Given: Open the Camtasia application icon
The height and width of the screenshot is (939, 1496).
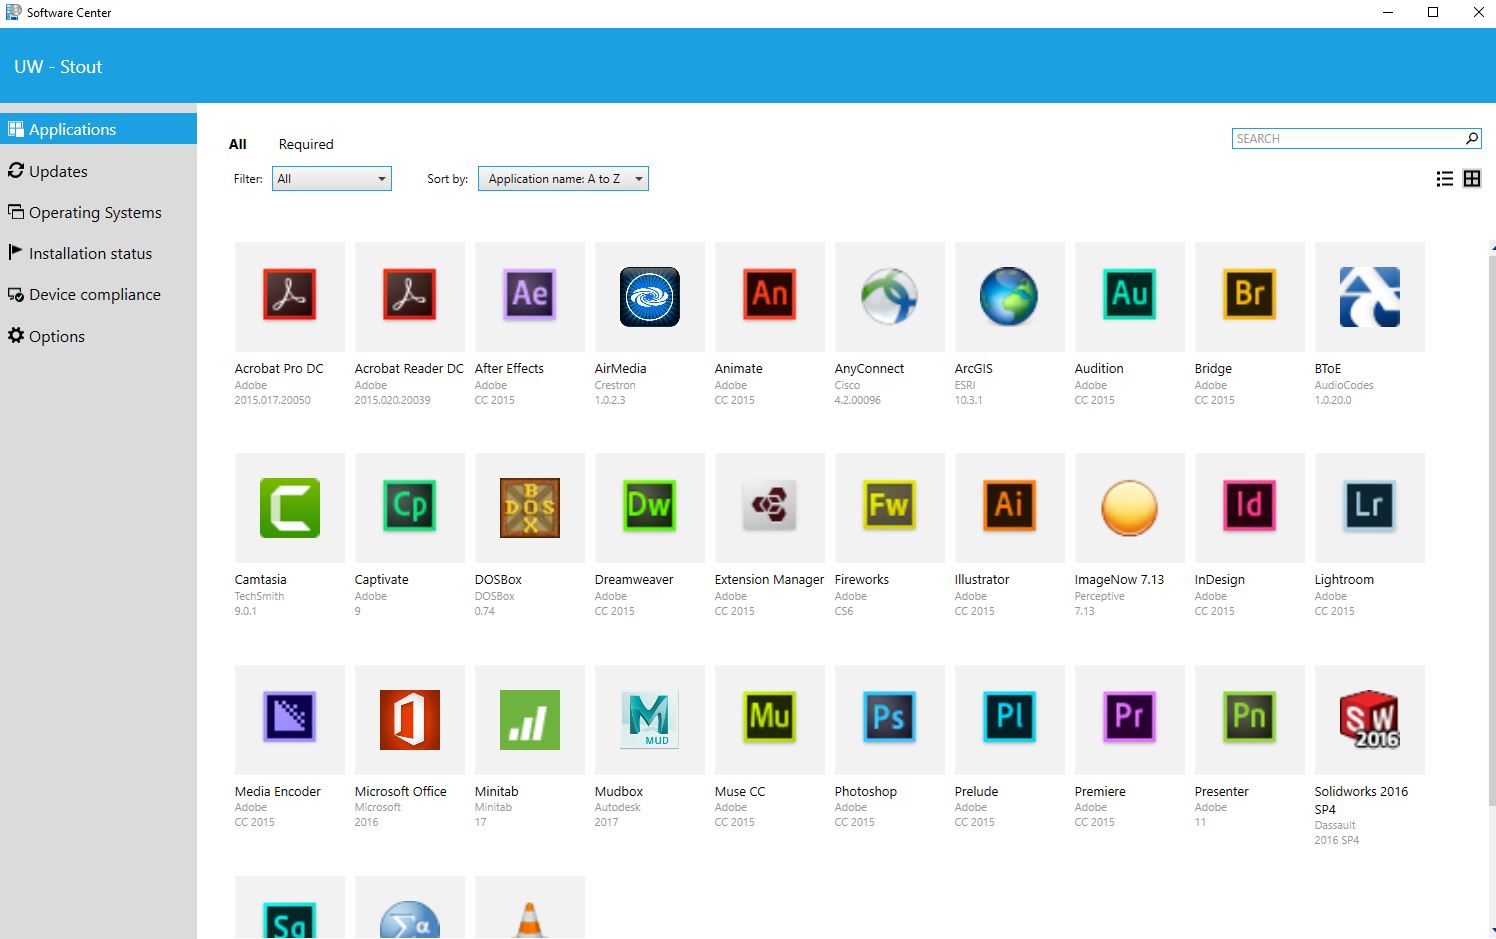Looking at the screenshot, I should pyautogui.click(x=290, y=508).
